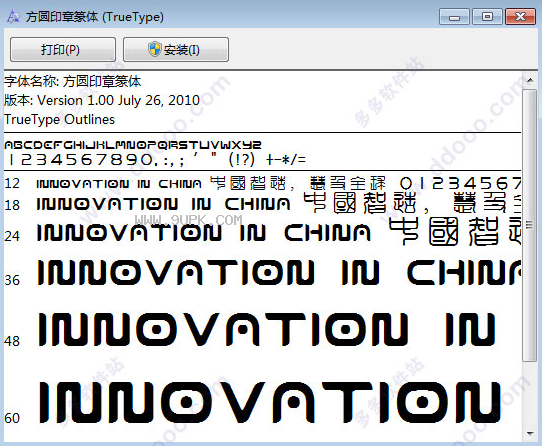Click the shield icon on install button
This screenshot has width=542, height=446.
[x=155, y=49]
